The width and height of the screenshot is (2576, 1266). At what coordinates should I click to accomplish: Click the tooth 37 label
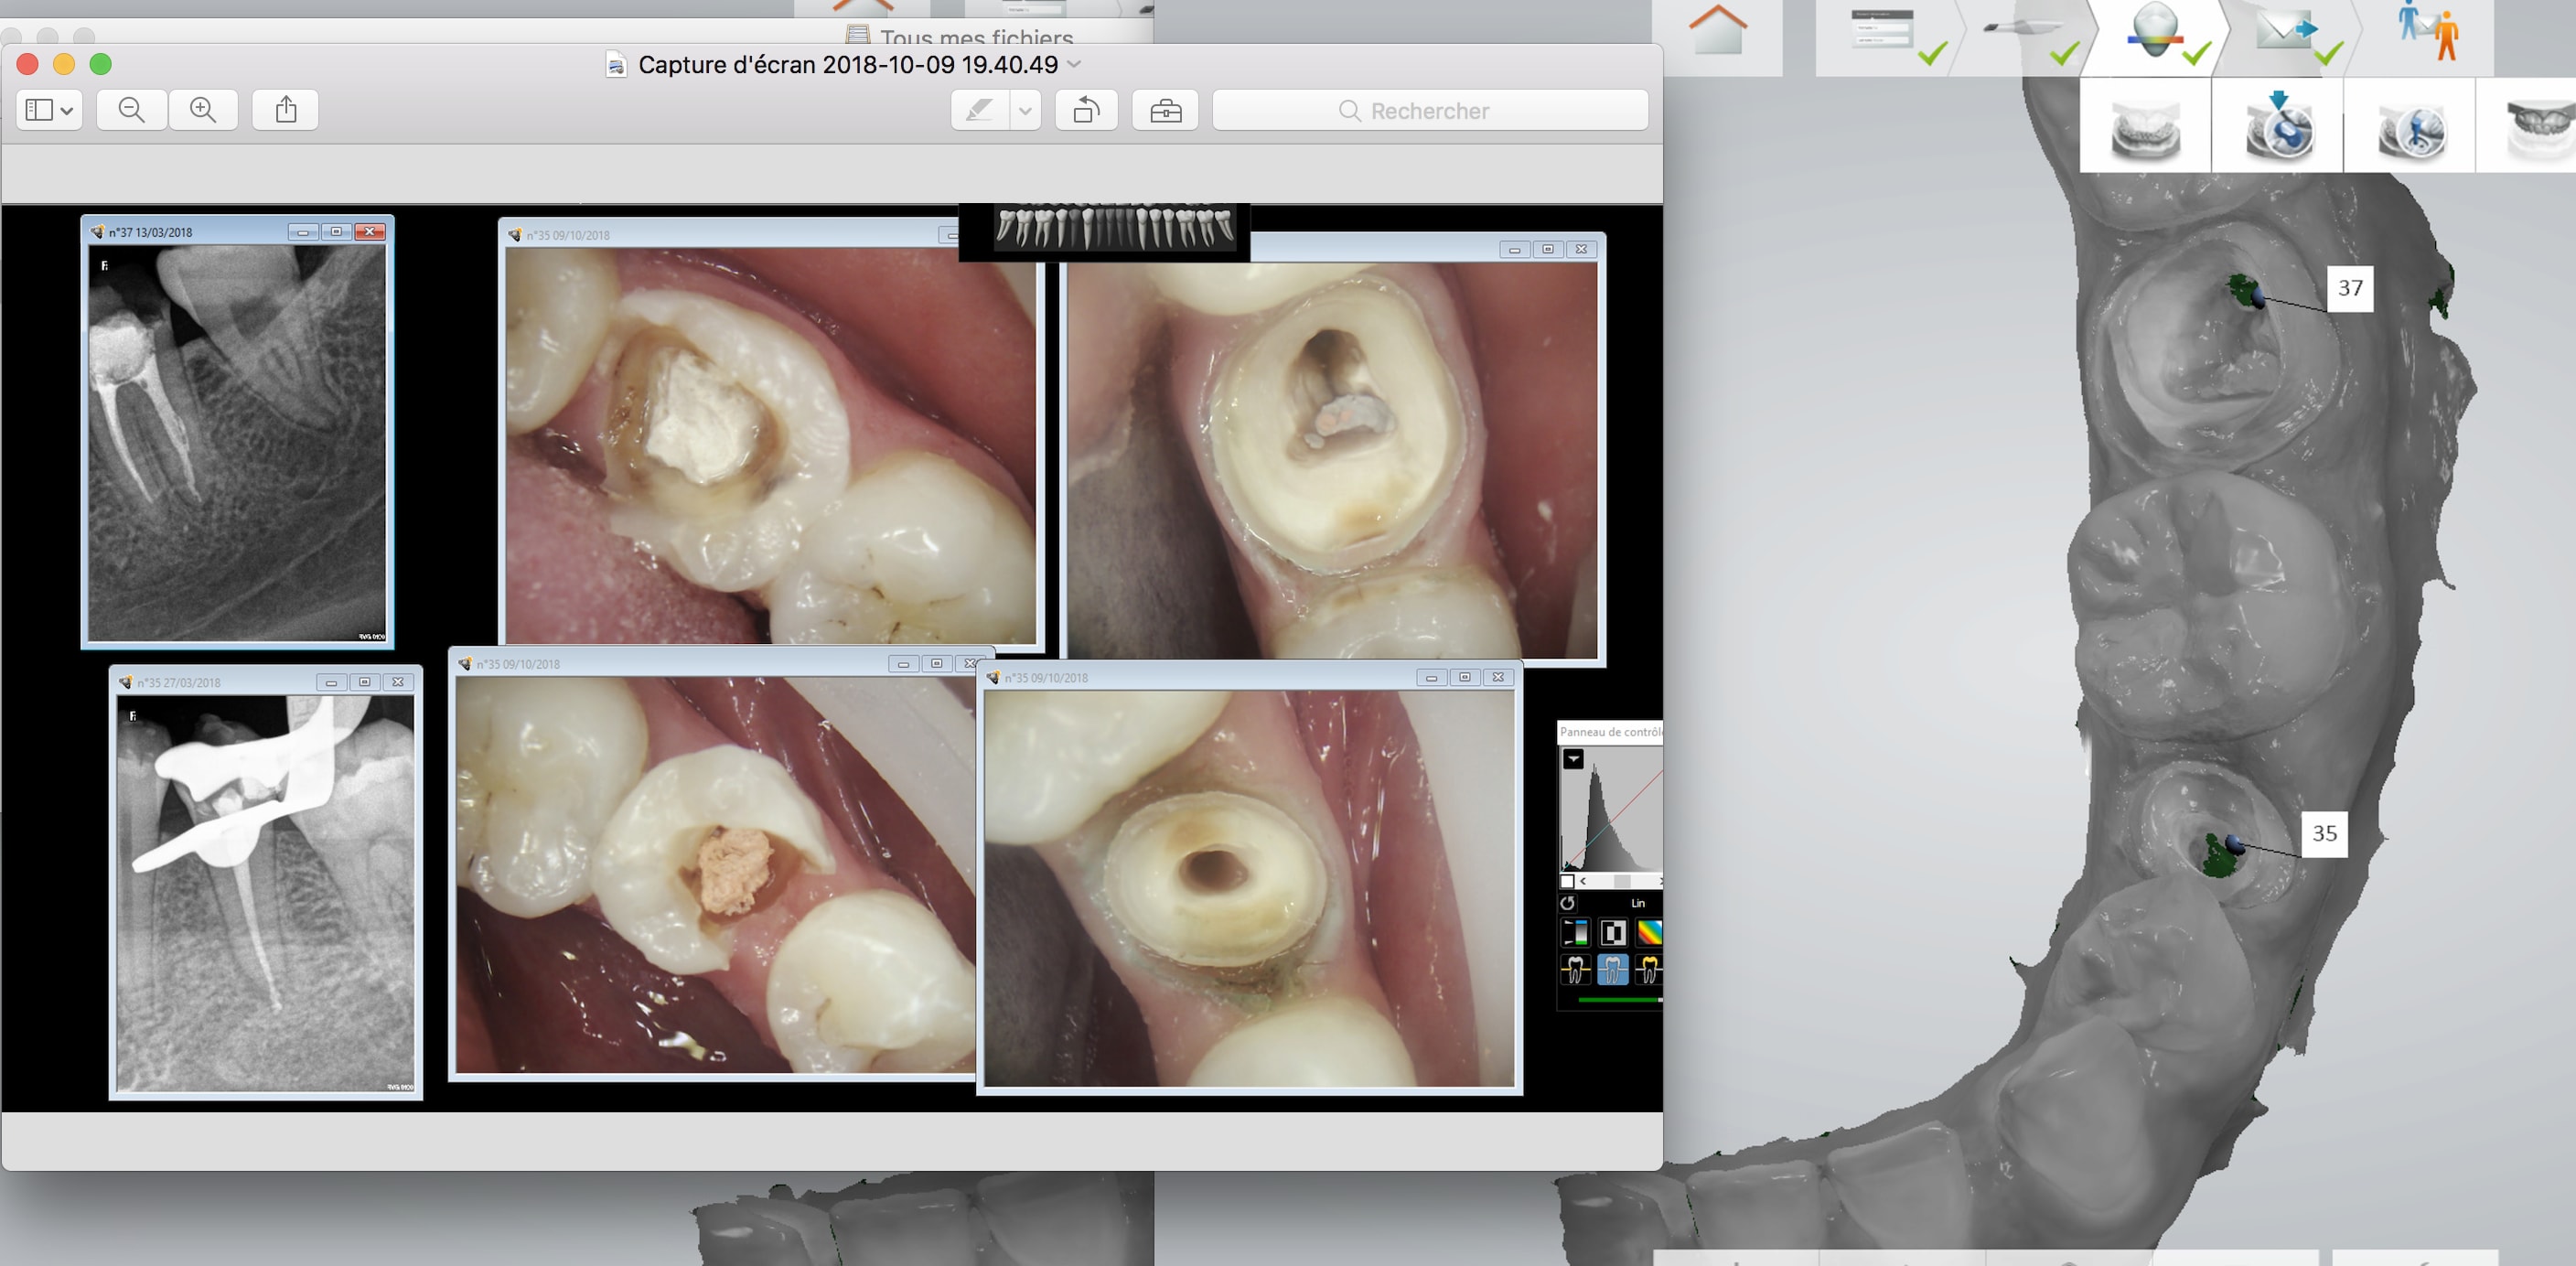click(x=2349, y=288)
